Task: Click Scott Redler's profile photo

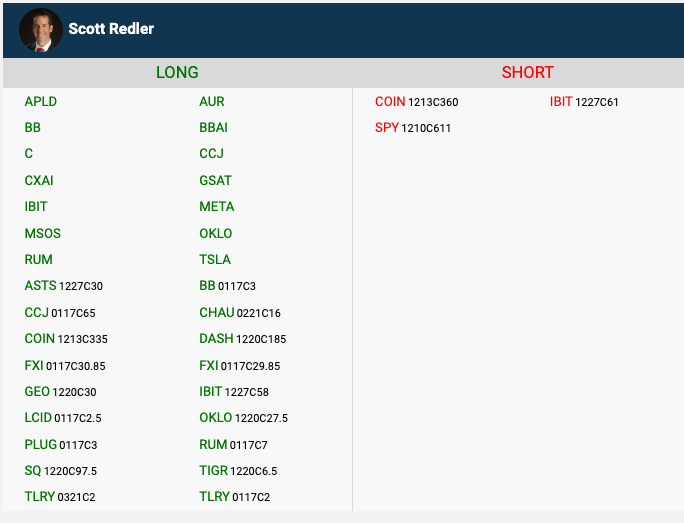Action: [41, 29]
